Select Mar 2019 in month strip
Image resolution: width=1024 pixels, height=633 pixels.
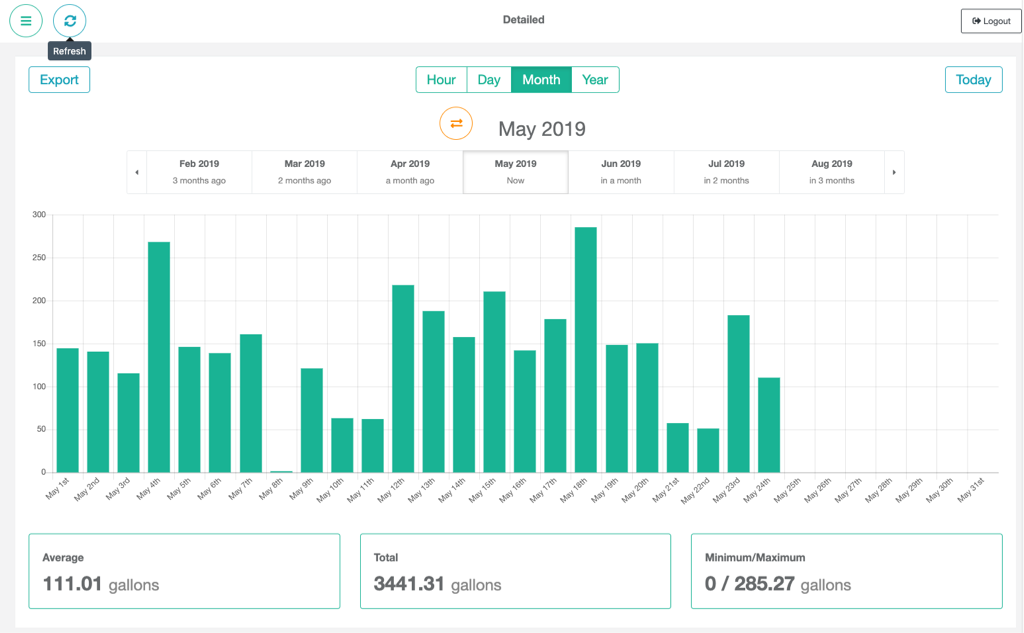[x=304, y=171]
